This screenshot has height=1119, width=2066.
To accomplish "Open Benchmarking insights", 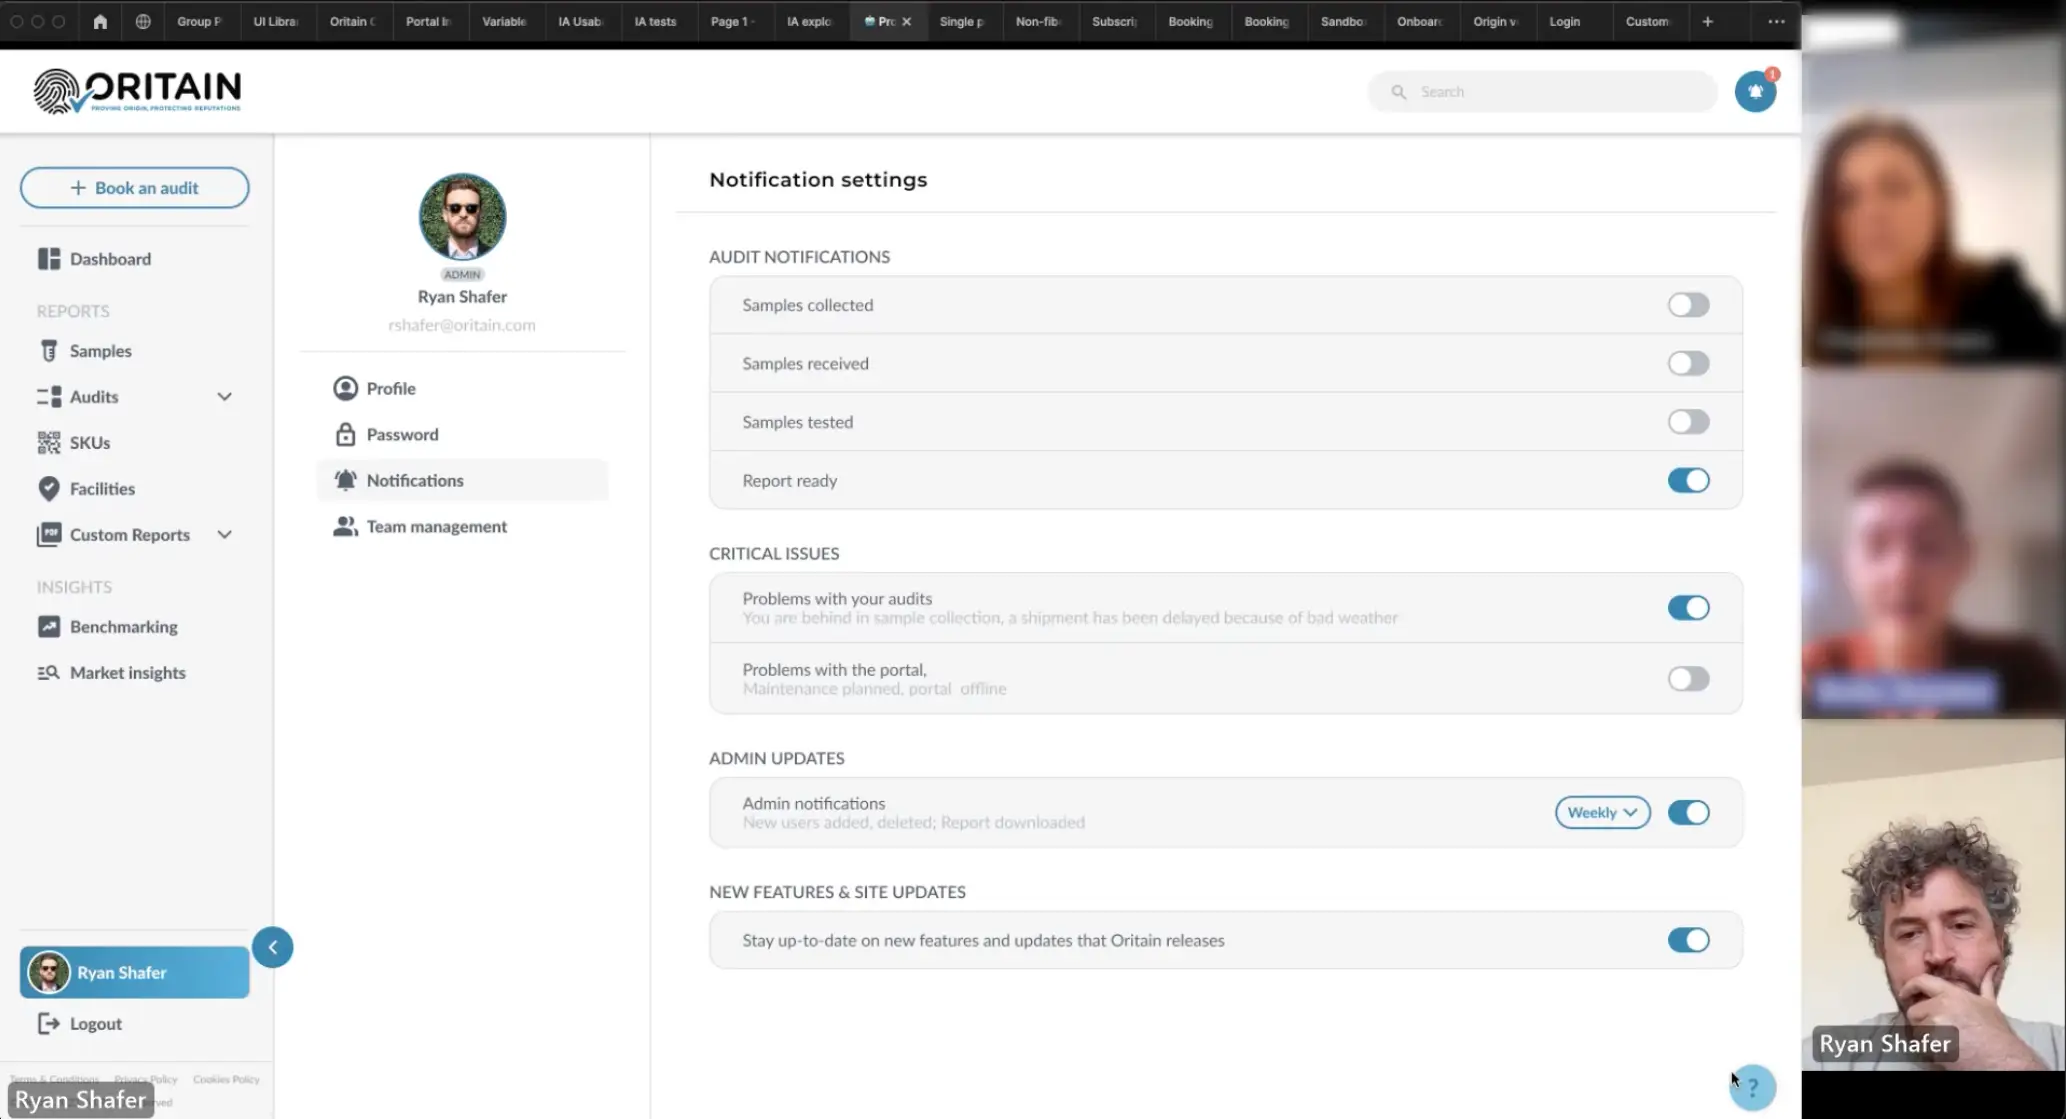I will coord(123,627).
